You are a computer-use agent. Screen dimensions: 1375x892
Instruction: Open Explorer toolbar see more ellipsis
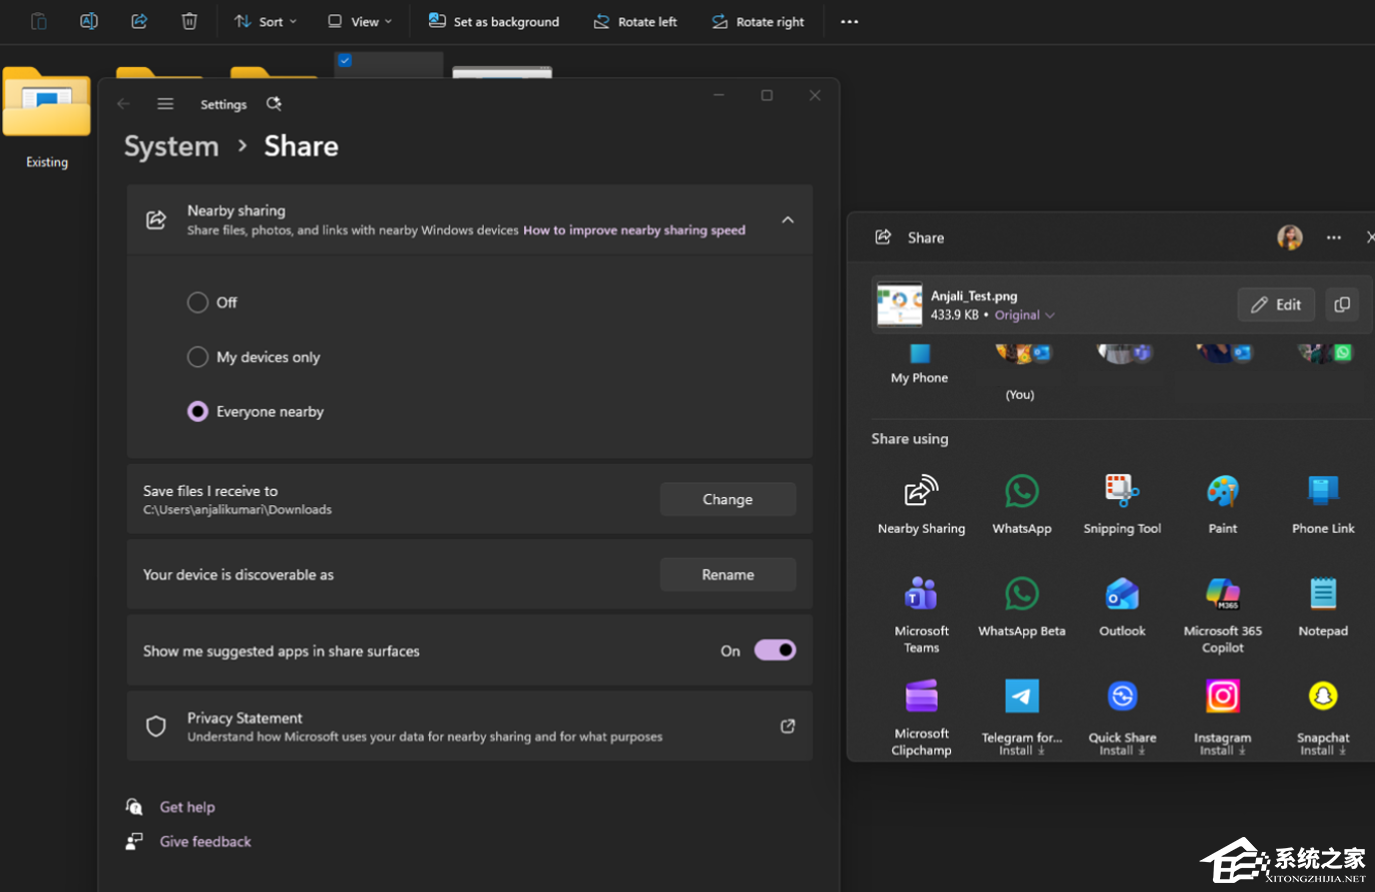coord(849,21)
